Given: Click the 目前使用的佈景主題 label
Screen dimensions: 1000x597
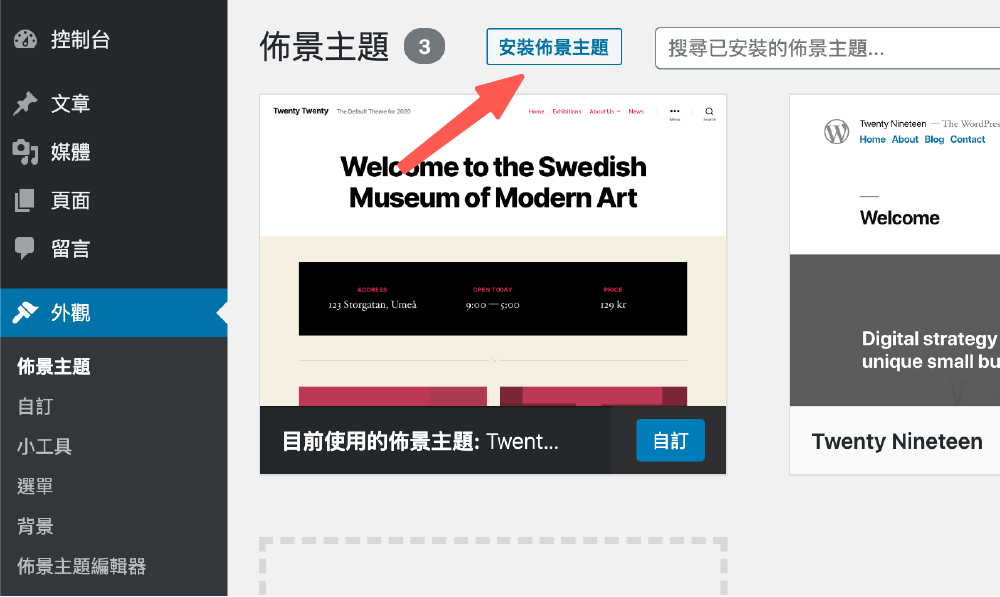Looking at the screenshot, I should point(381,441).
